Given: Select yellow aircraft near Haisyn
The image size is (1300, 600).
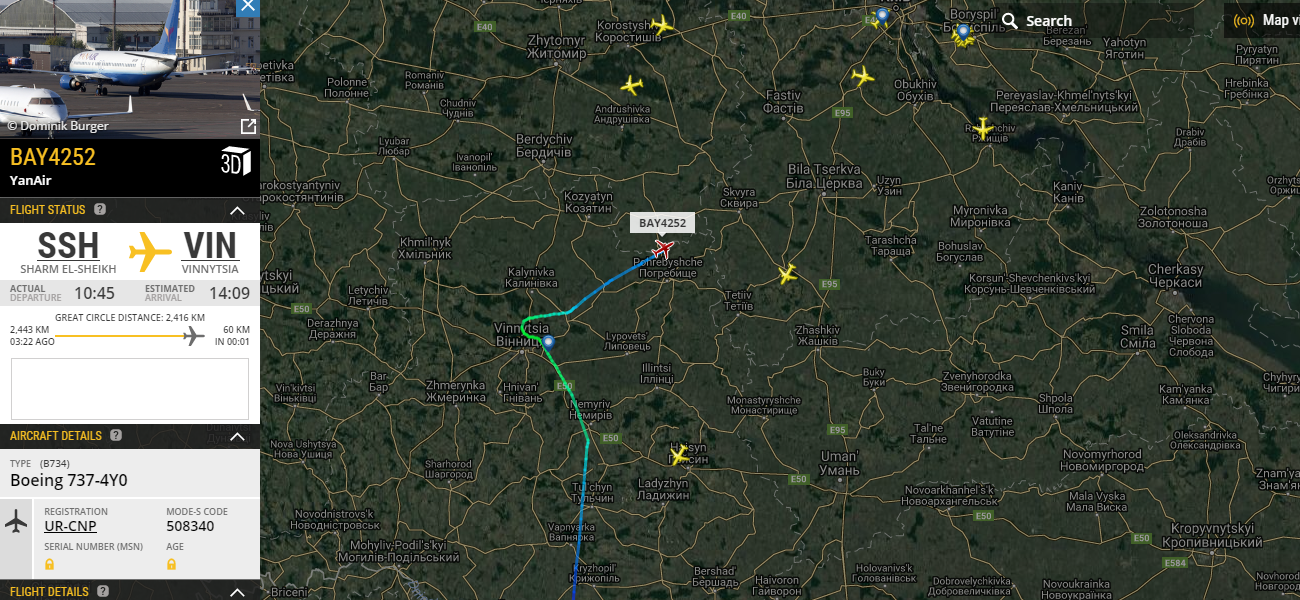Looking at the screenshot, I should click(x=680, y=455).
